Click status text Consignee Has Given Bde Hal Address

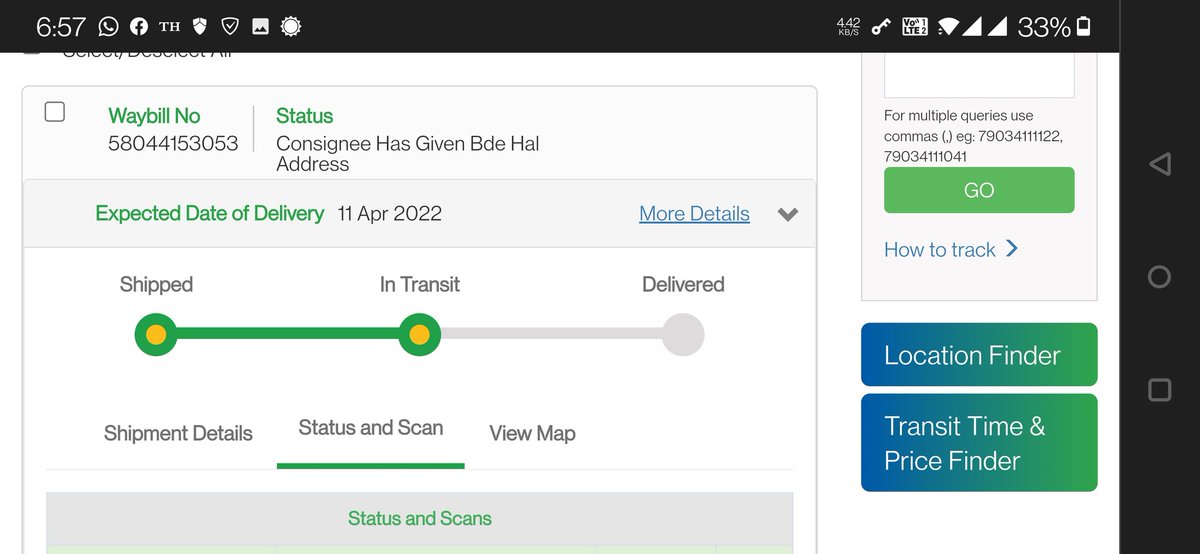407,154
